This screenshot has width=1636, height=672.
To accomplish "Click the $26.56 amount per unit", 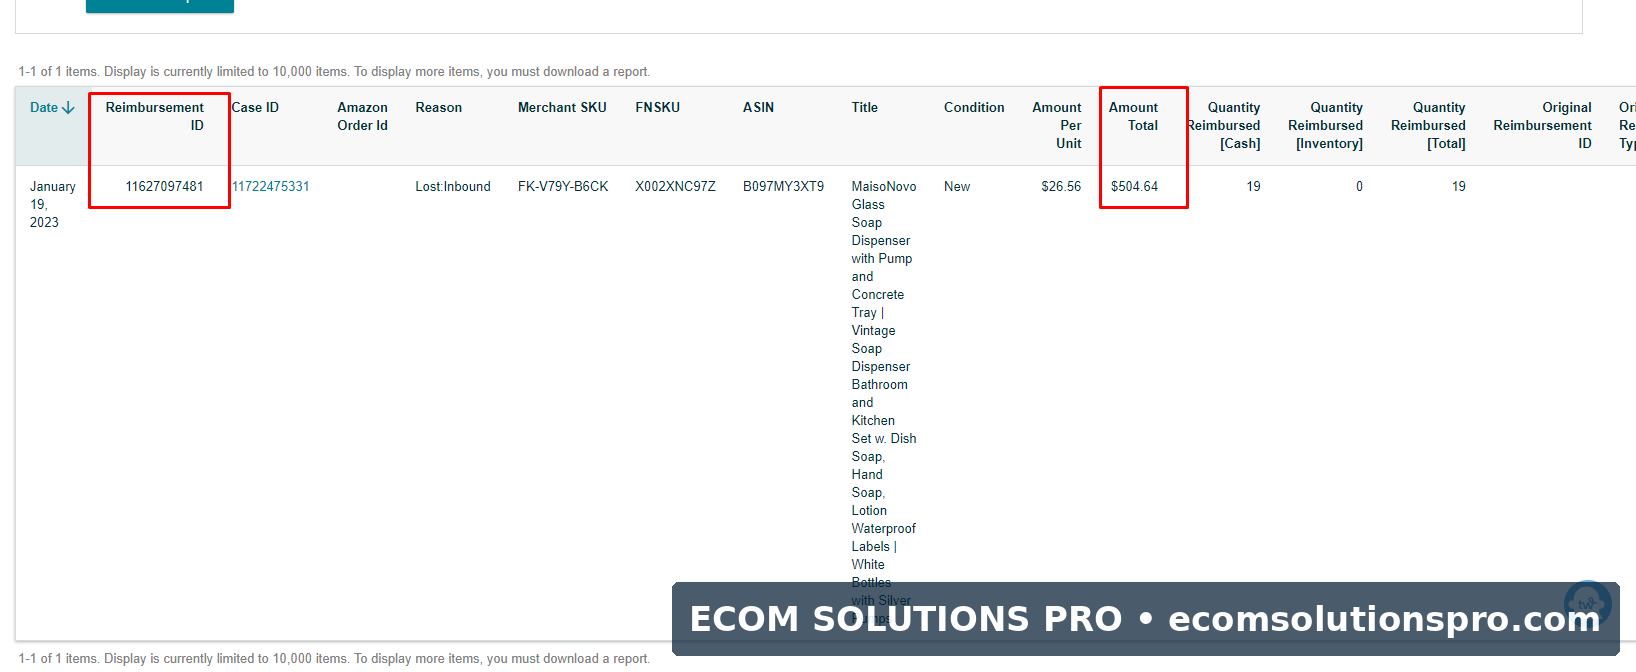I will [x=1061, y=186].
